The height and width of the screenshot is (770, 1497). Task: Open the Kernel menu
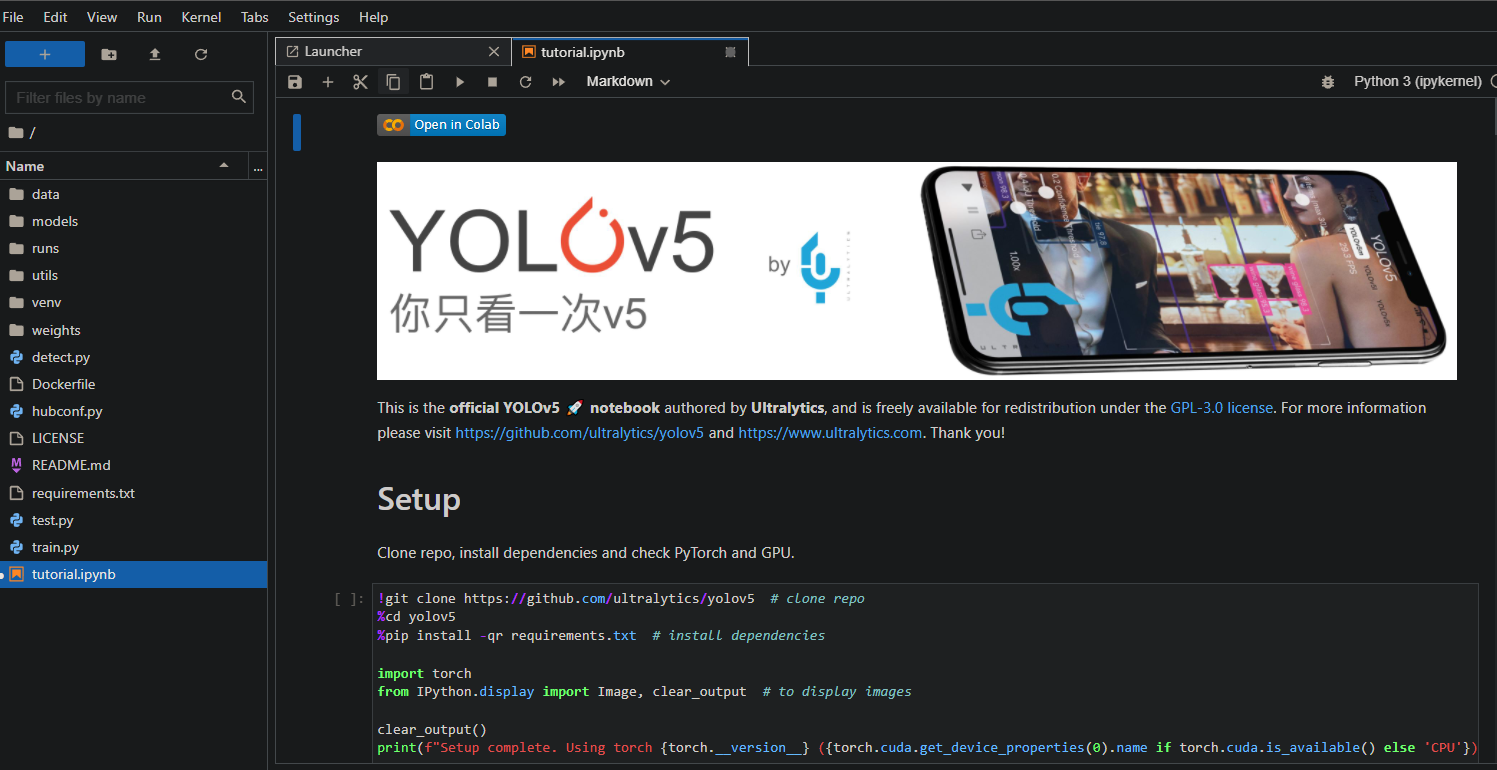point(202,17)
